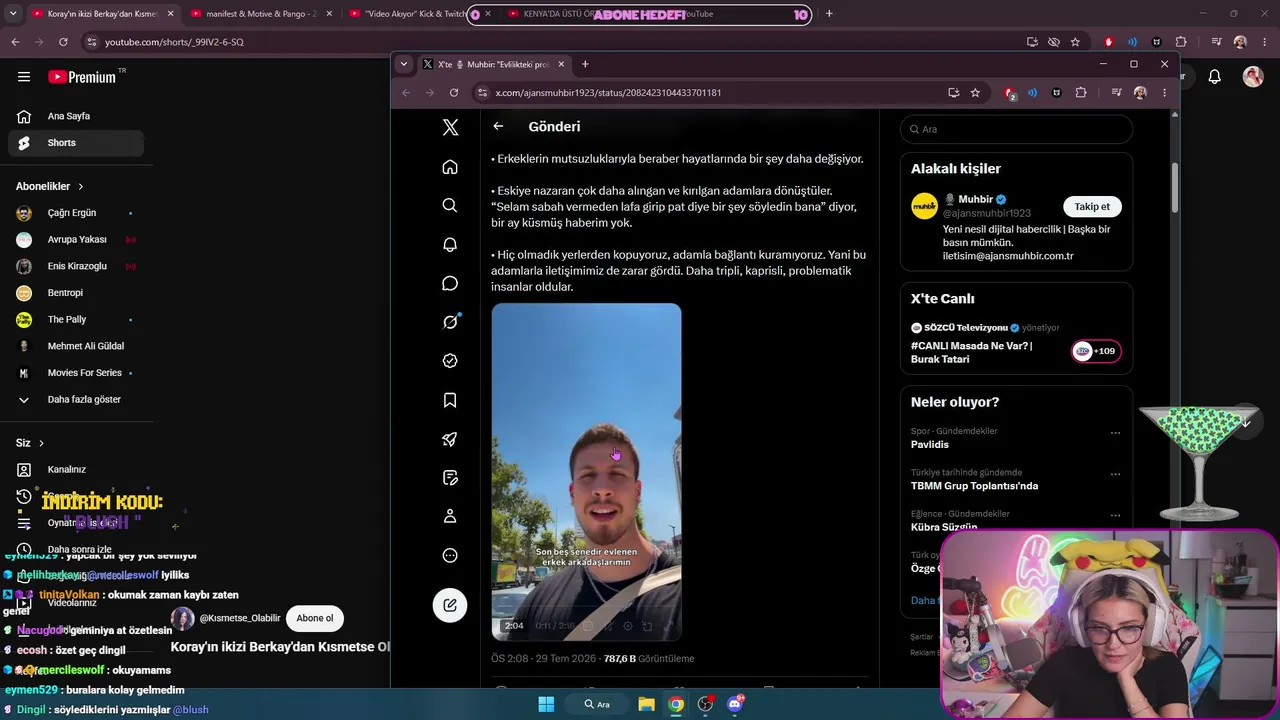Open Windows Start menu
Image resolution: width=1280 pixels, height=720 pixels.
546,704
